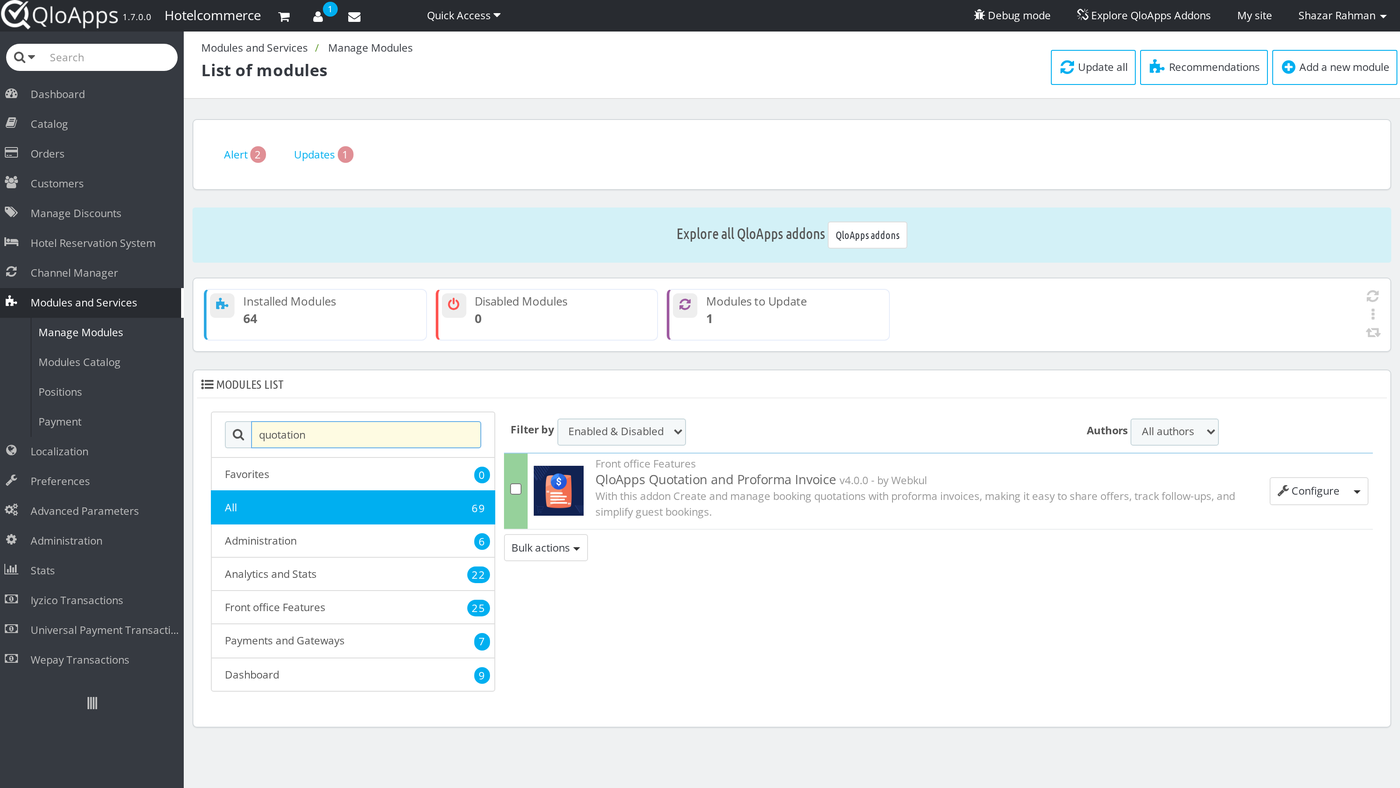Select the Favorites category
Image resolution: width=1400 pixels, height=788 pixels.
click(x=353, y=474)
